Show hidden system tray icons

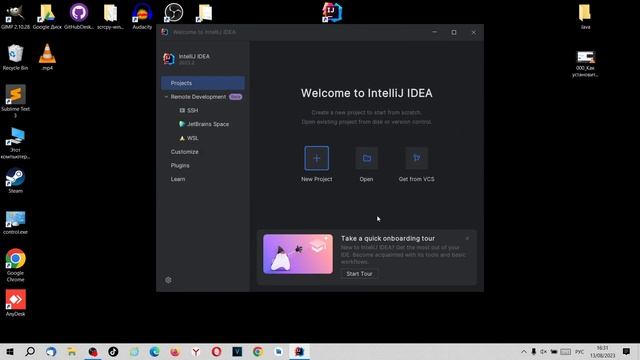tap(524, 351)
